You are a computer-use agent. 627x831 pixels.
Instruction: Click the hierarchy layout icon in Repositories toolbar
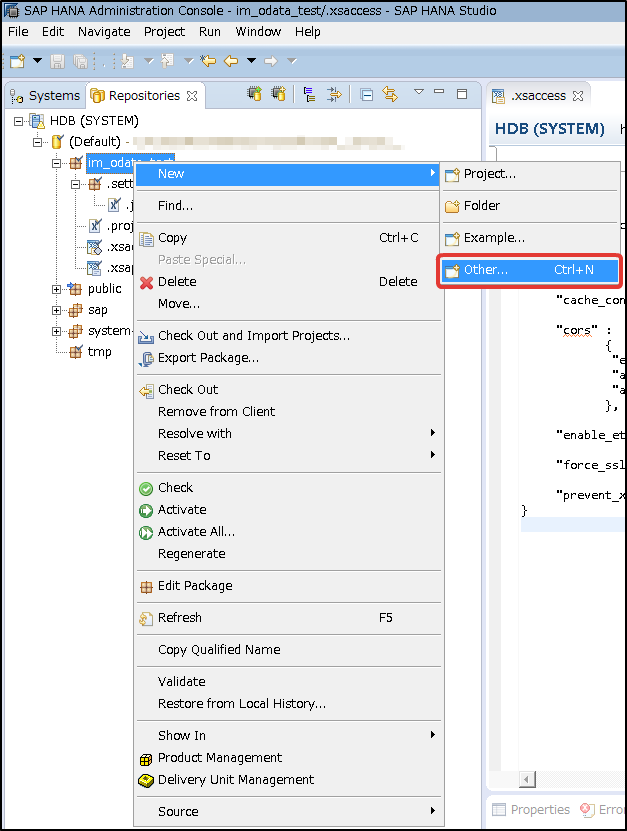(310, 95)
